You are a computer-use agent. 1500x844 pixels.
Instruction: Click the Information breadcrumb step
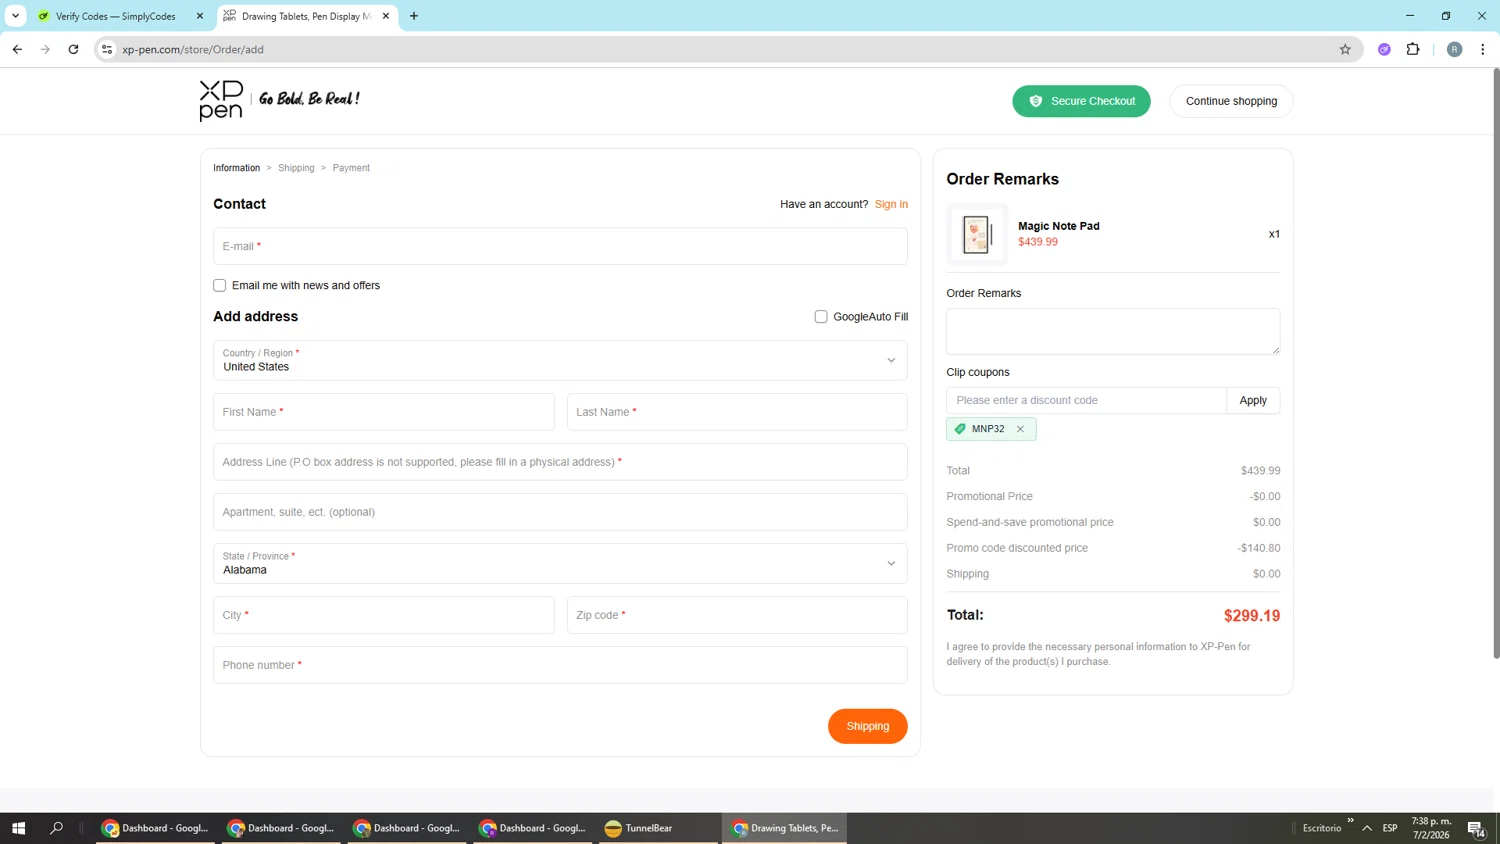coord(236,168)
